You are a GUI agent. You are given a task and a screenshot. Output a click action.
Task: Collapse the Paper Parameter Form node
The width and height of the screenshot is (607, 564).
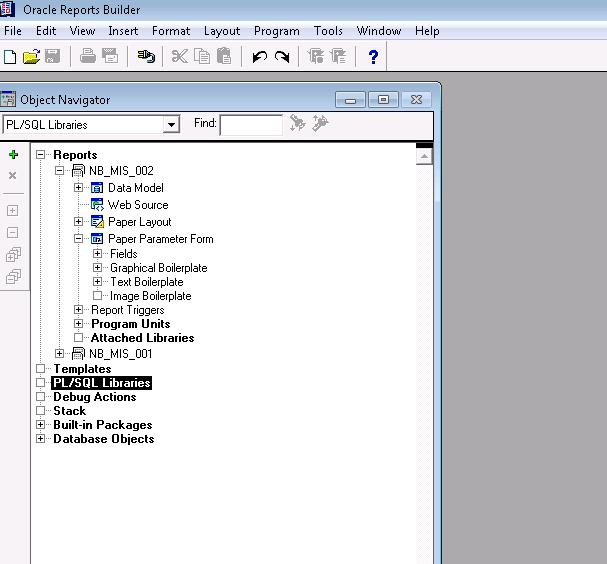pyautogui.click(x=79, y=239)
